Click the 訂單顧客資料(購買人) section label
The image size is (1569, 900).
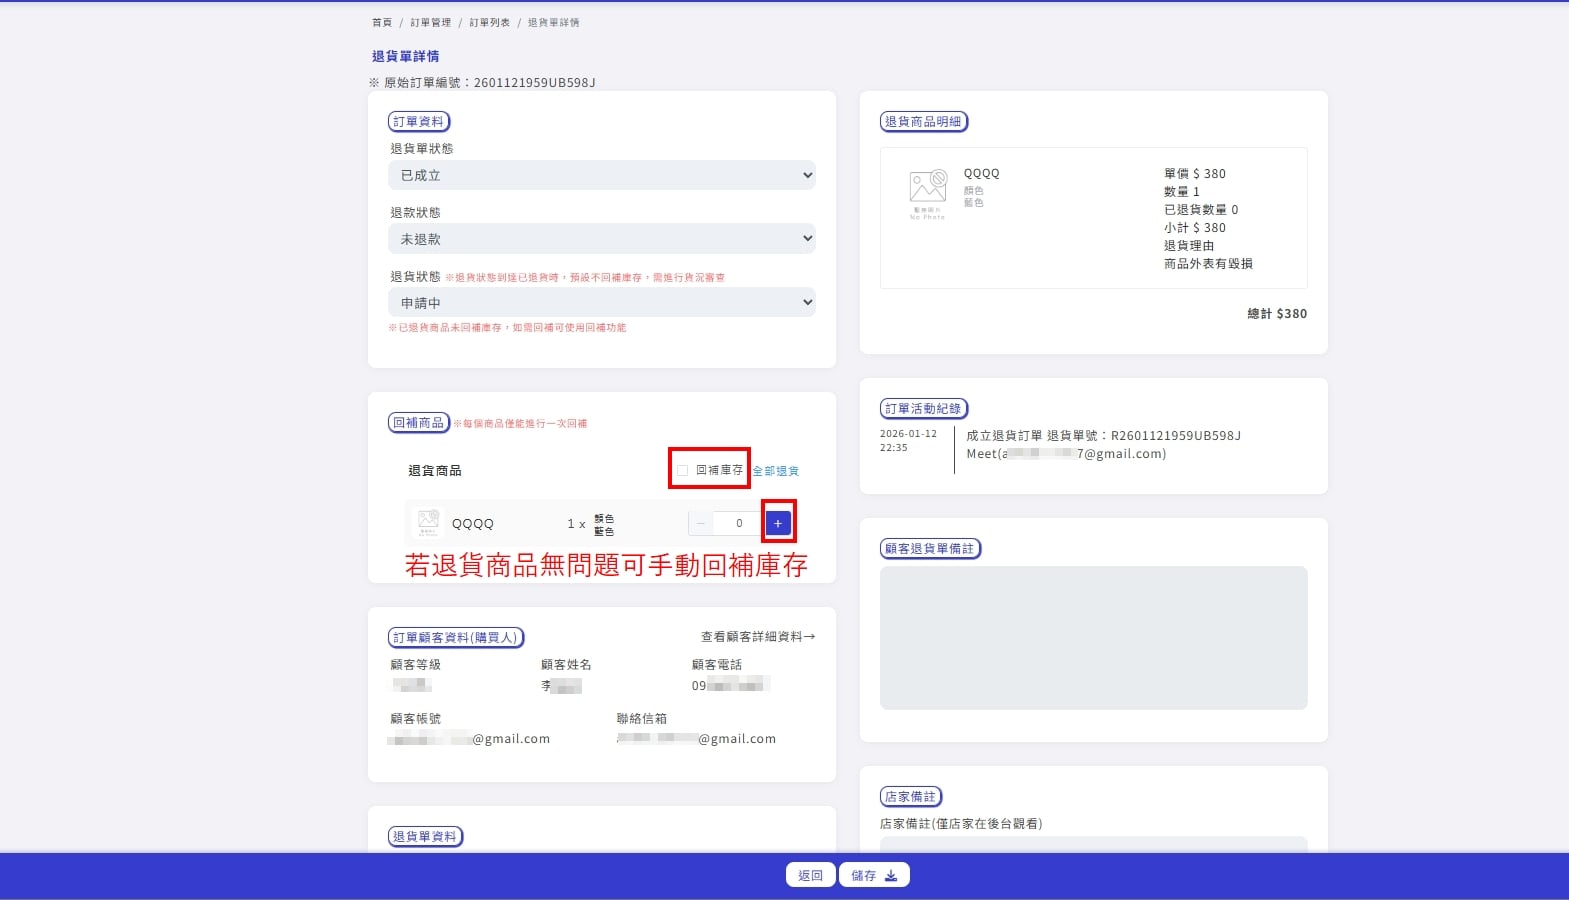pyautogui.click(x=456, y=638)
